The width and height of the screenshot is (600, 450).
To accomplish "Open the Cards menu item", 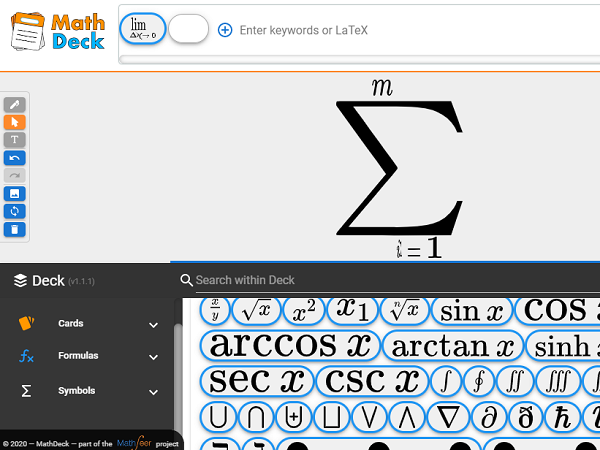I will (71, 323).
